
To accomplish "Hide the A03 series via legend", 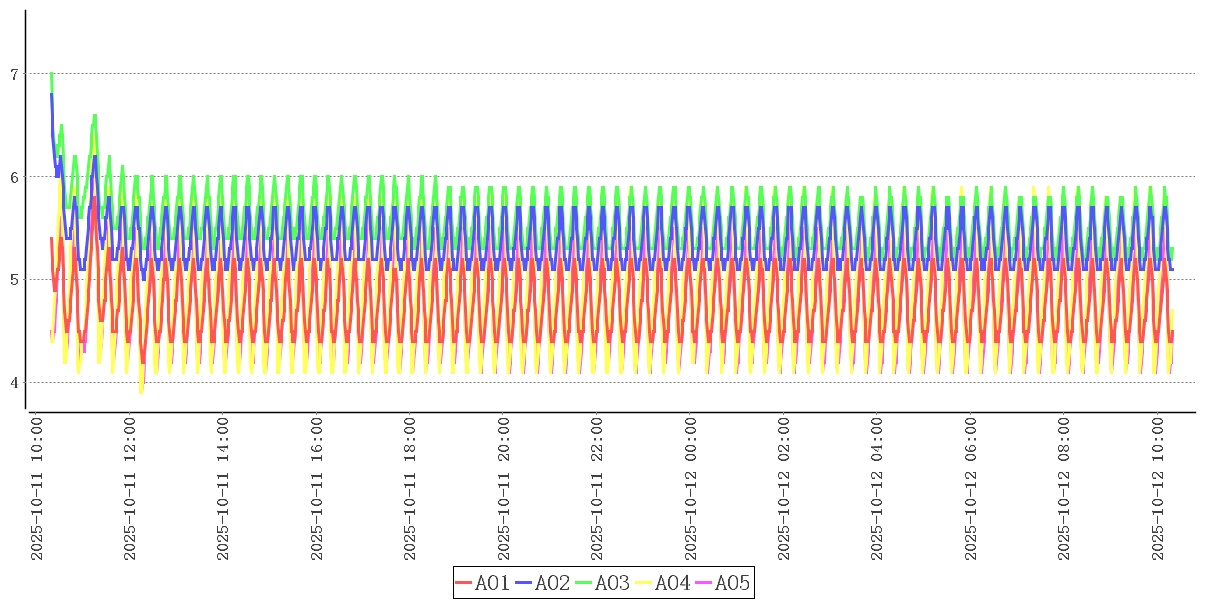I will (x=612, y=583).
